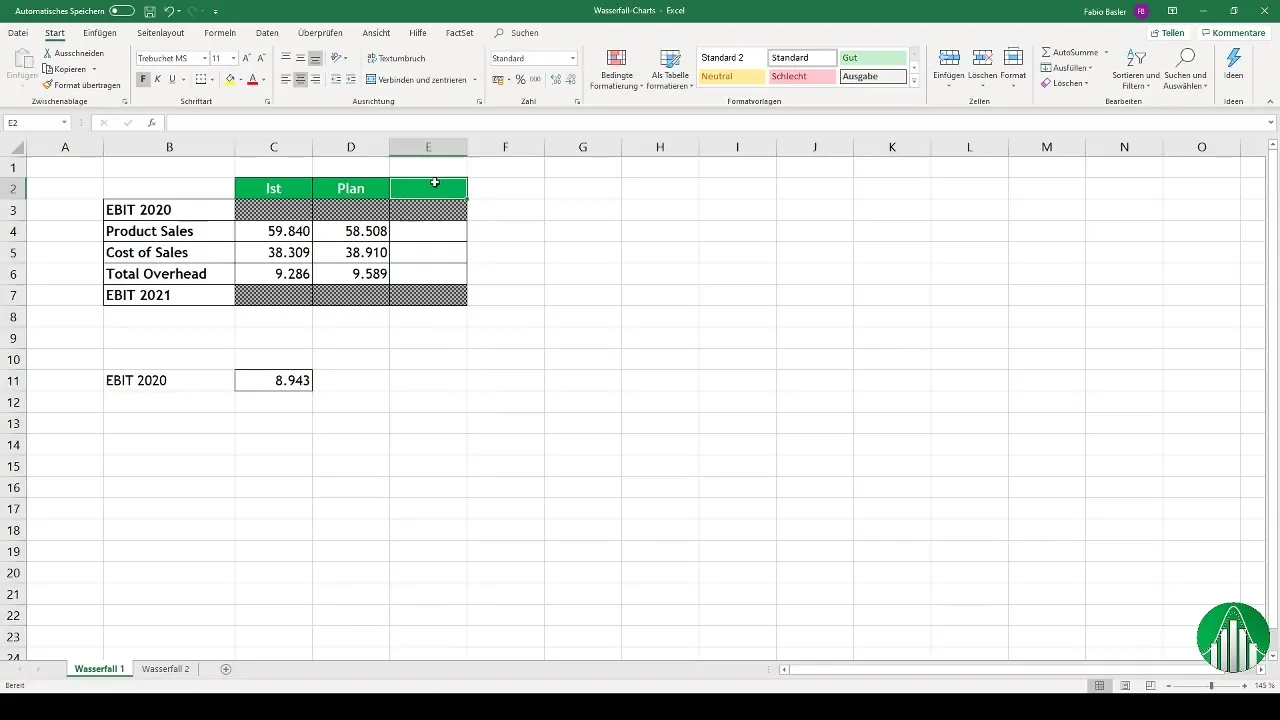
Task: Open the Ausfüllen fill dropdown
Action: (1066, 68)
